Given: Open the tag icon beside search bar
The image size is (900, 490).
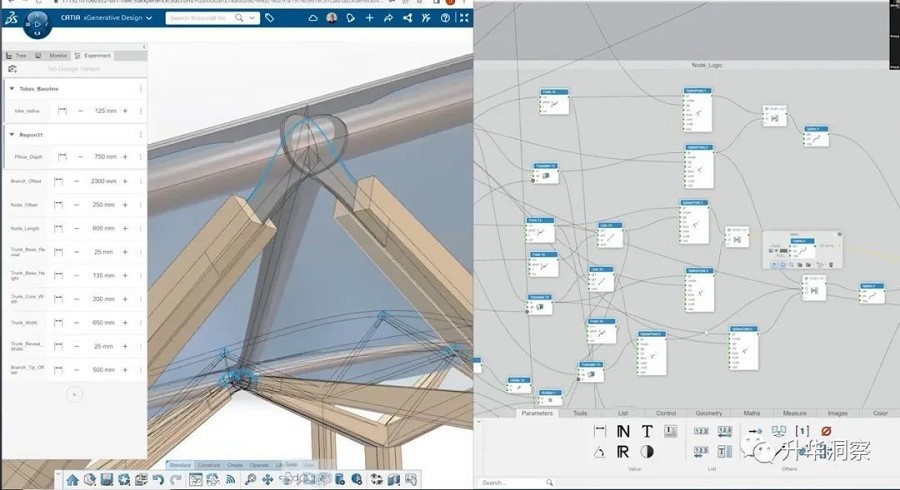Looking at the screenshot, I should pos(270,18).
